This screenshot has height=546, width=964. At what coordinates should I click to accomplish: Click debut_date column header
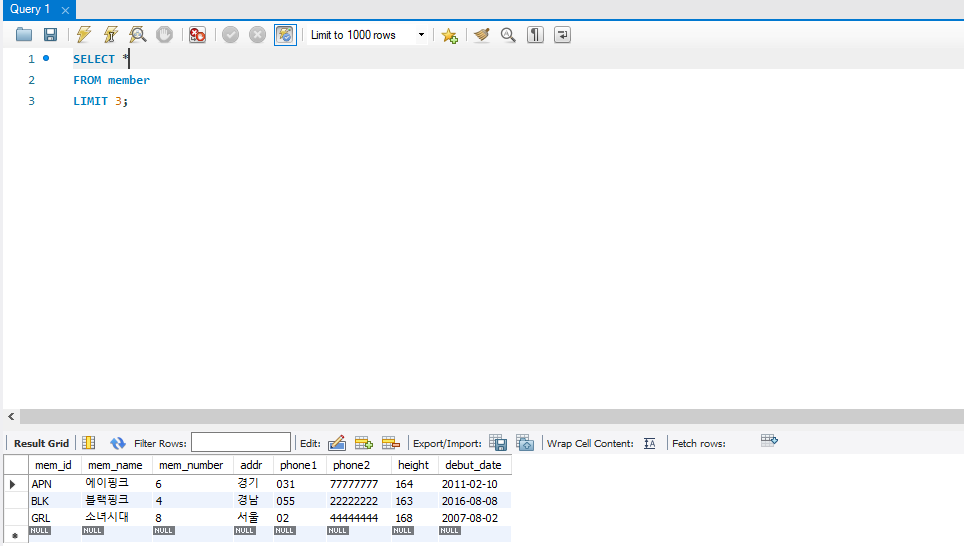click(x=473, y=465)
